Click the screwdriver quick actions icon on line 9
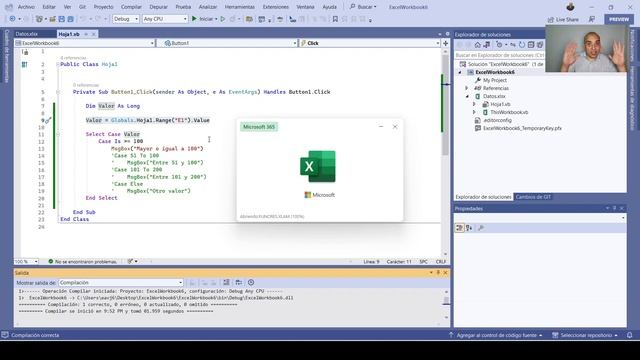The image size is (640, 360). 48,120
